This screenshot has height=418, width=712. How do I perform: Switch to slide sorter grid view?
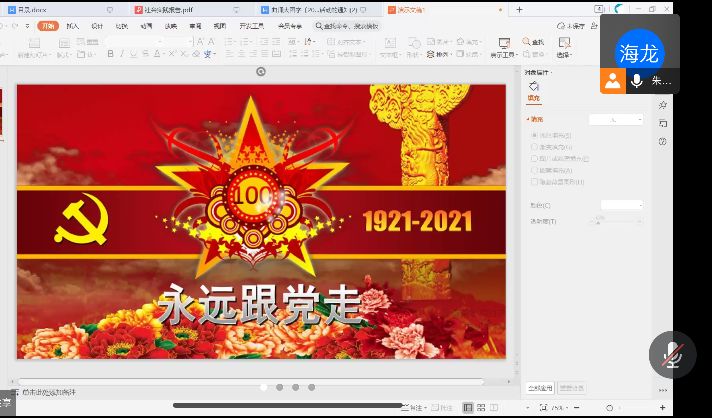coord(481,407)
